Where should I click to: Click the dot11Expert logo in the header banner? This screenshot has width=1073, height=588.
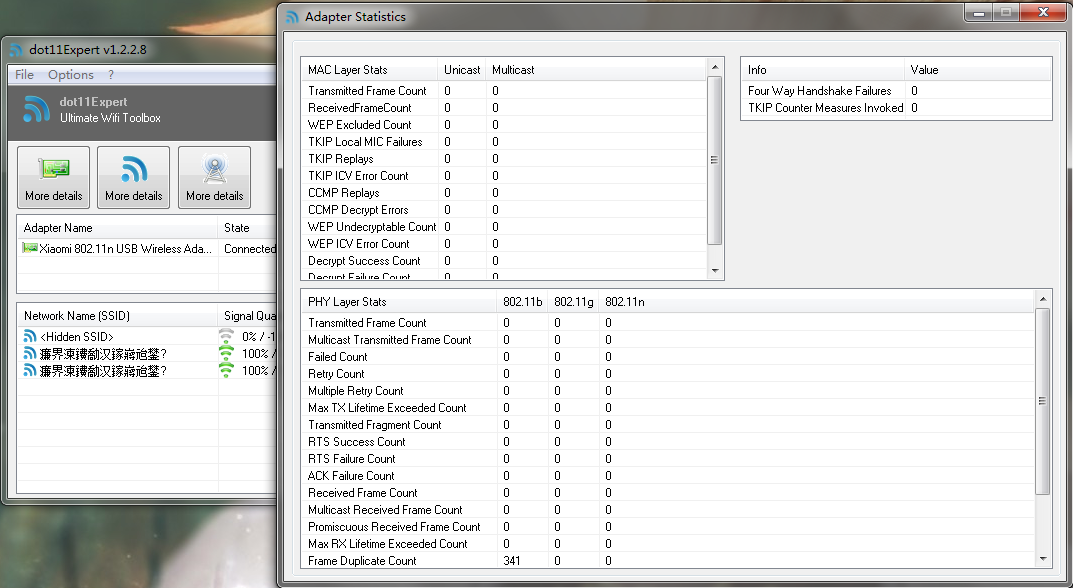(x=36, y=109)
